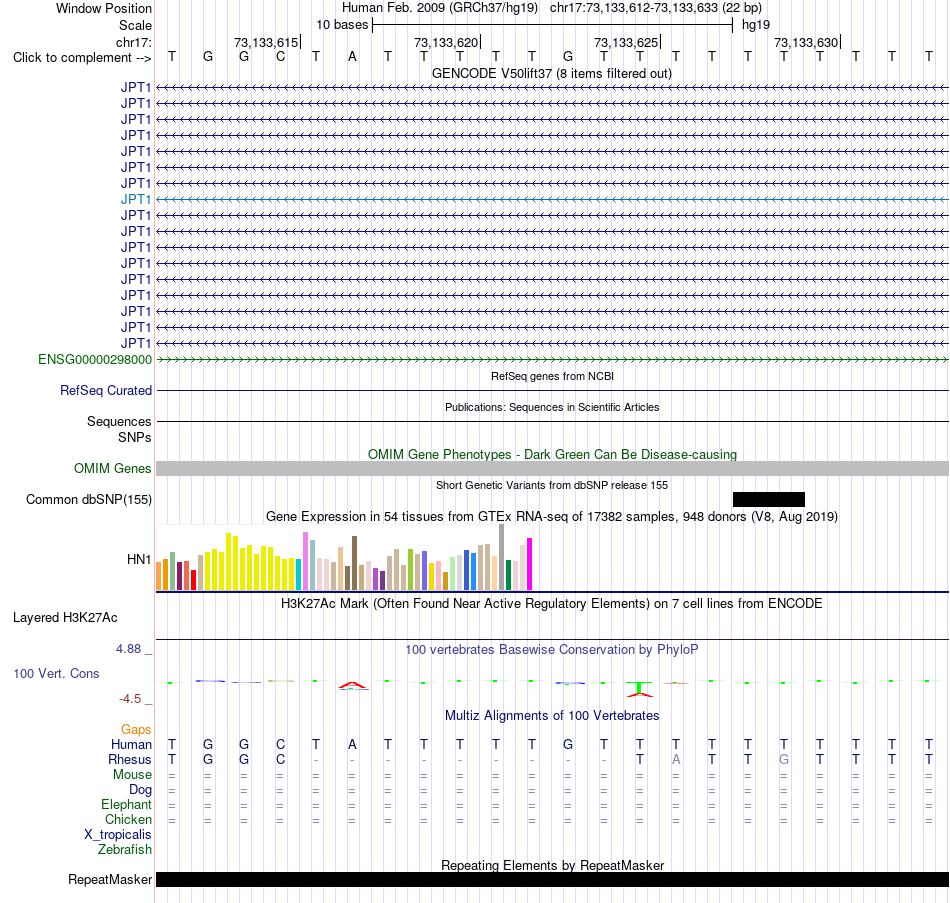Click the dark brown bar in GTEx chart
This screenshot has width=950, height=903.
355,563
